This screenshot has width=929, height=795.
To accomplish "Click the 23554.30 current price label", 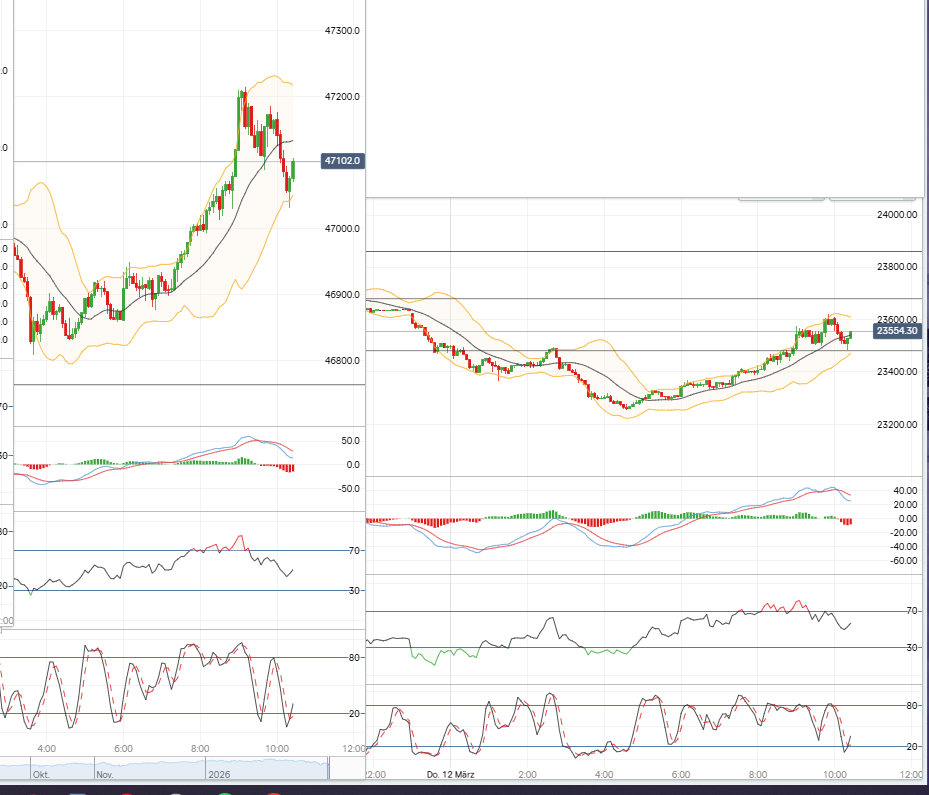I will (x=896, y=330).
